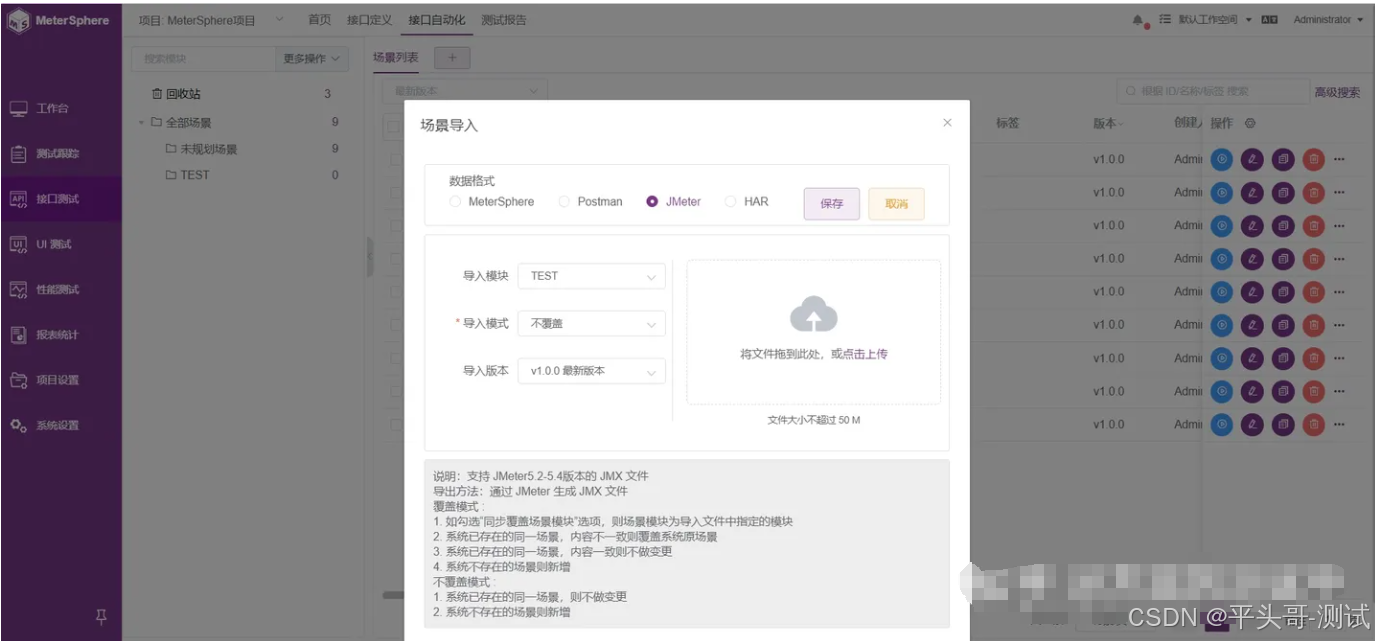Click the 标签 column header
Viewport: 1375px width, 641px height.
coord(1007,123)
